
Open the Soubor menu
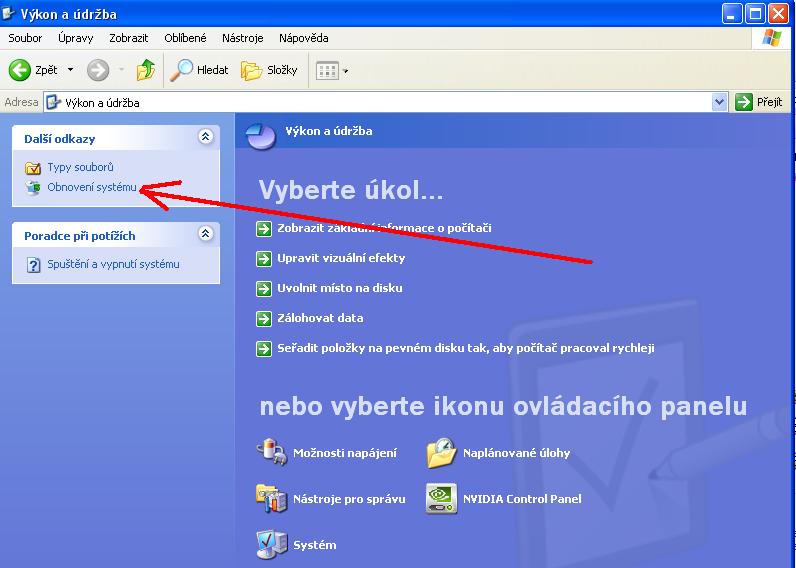25,38
